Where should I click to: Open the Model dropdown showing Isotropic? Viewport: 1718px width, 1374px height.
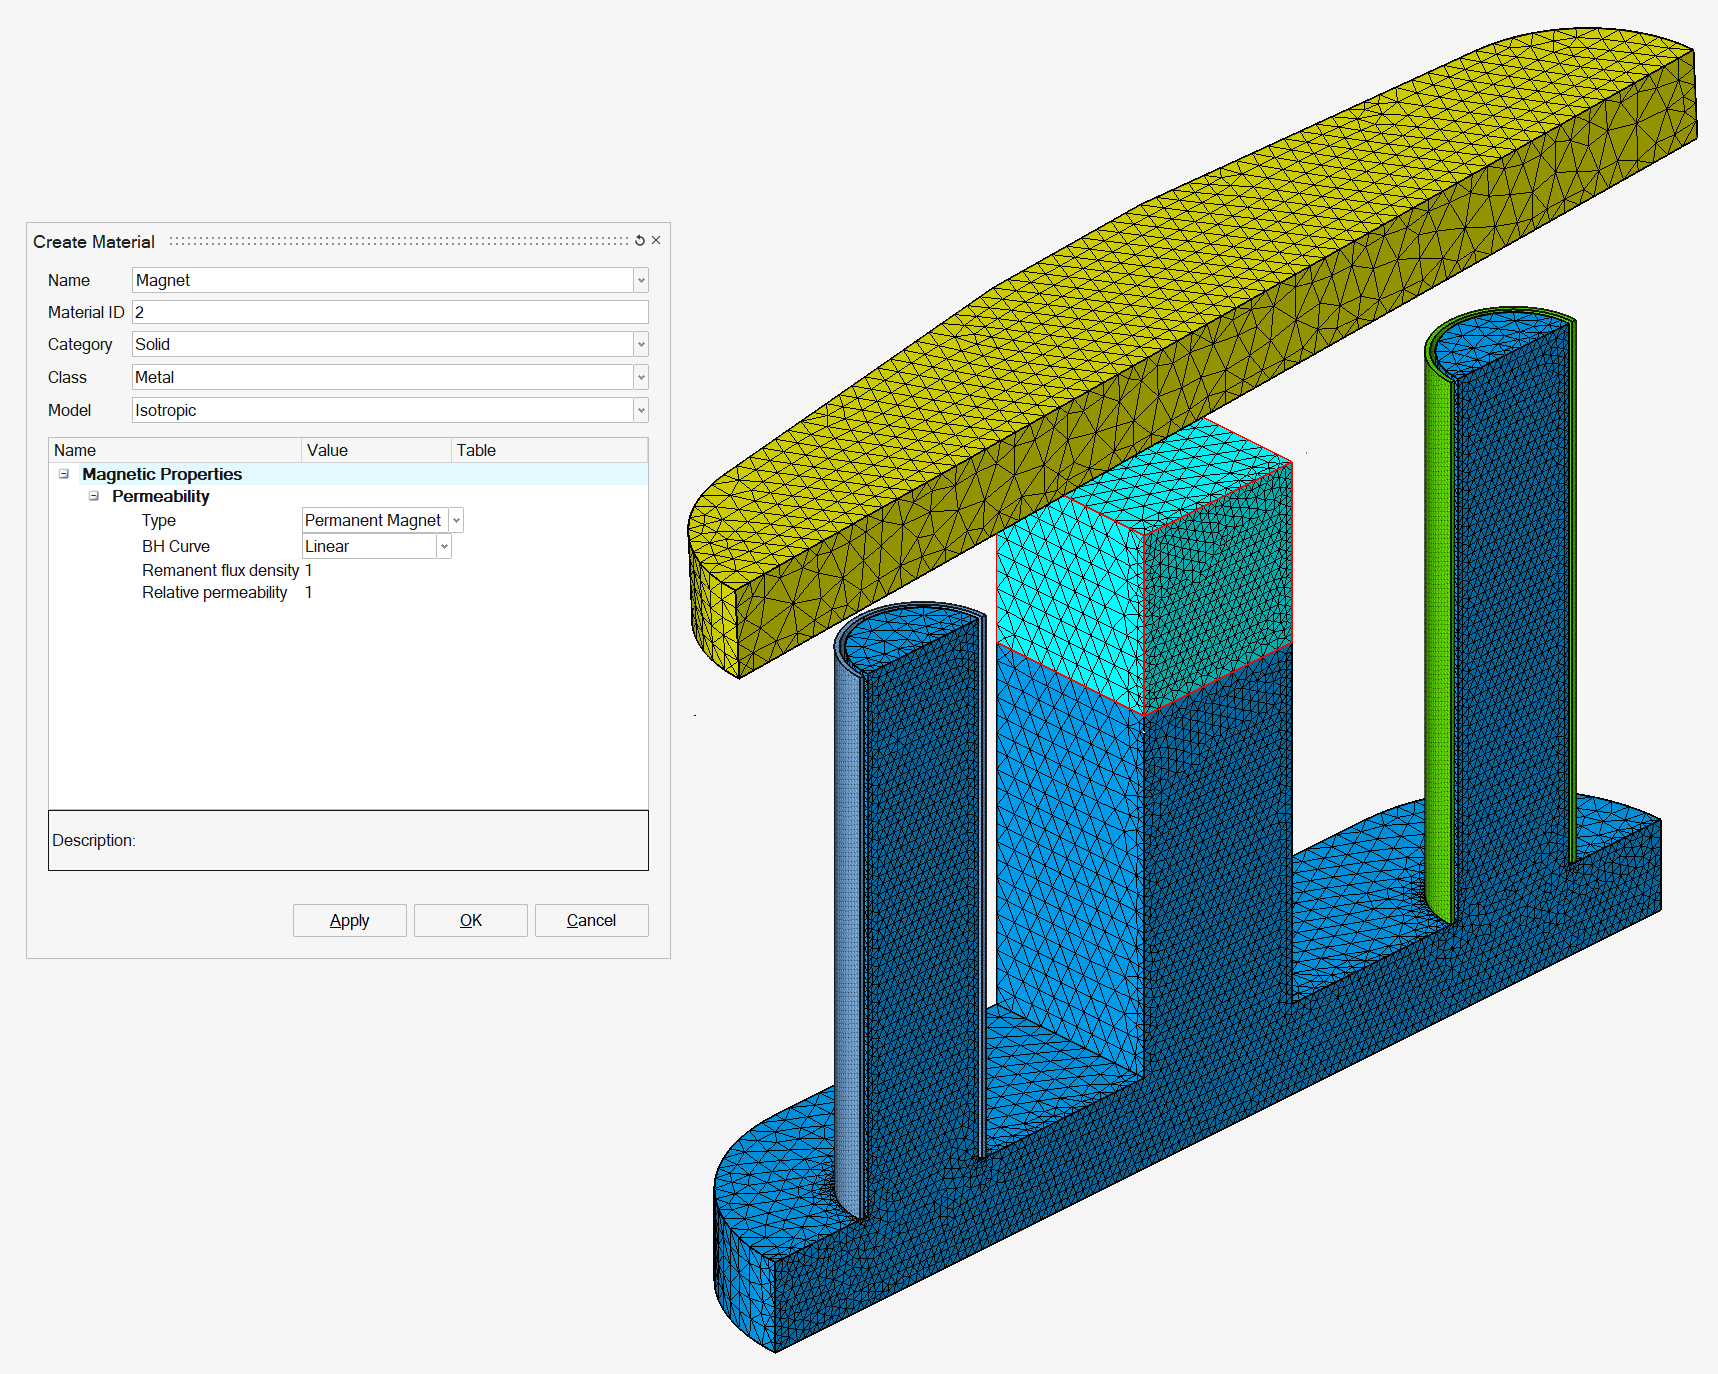[x=641, y=411]
